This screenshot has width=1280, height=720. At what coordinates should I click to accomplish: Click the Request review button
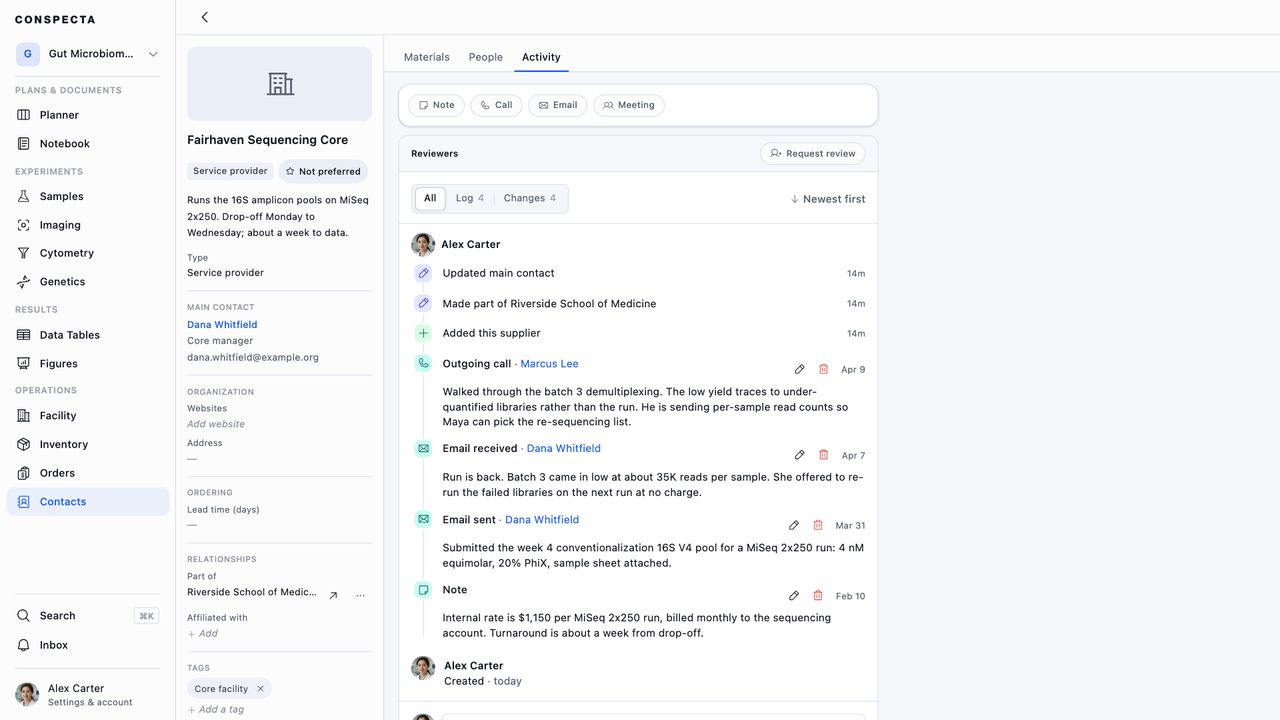(x=813, y=154)
